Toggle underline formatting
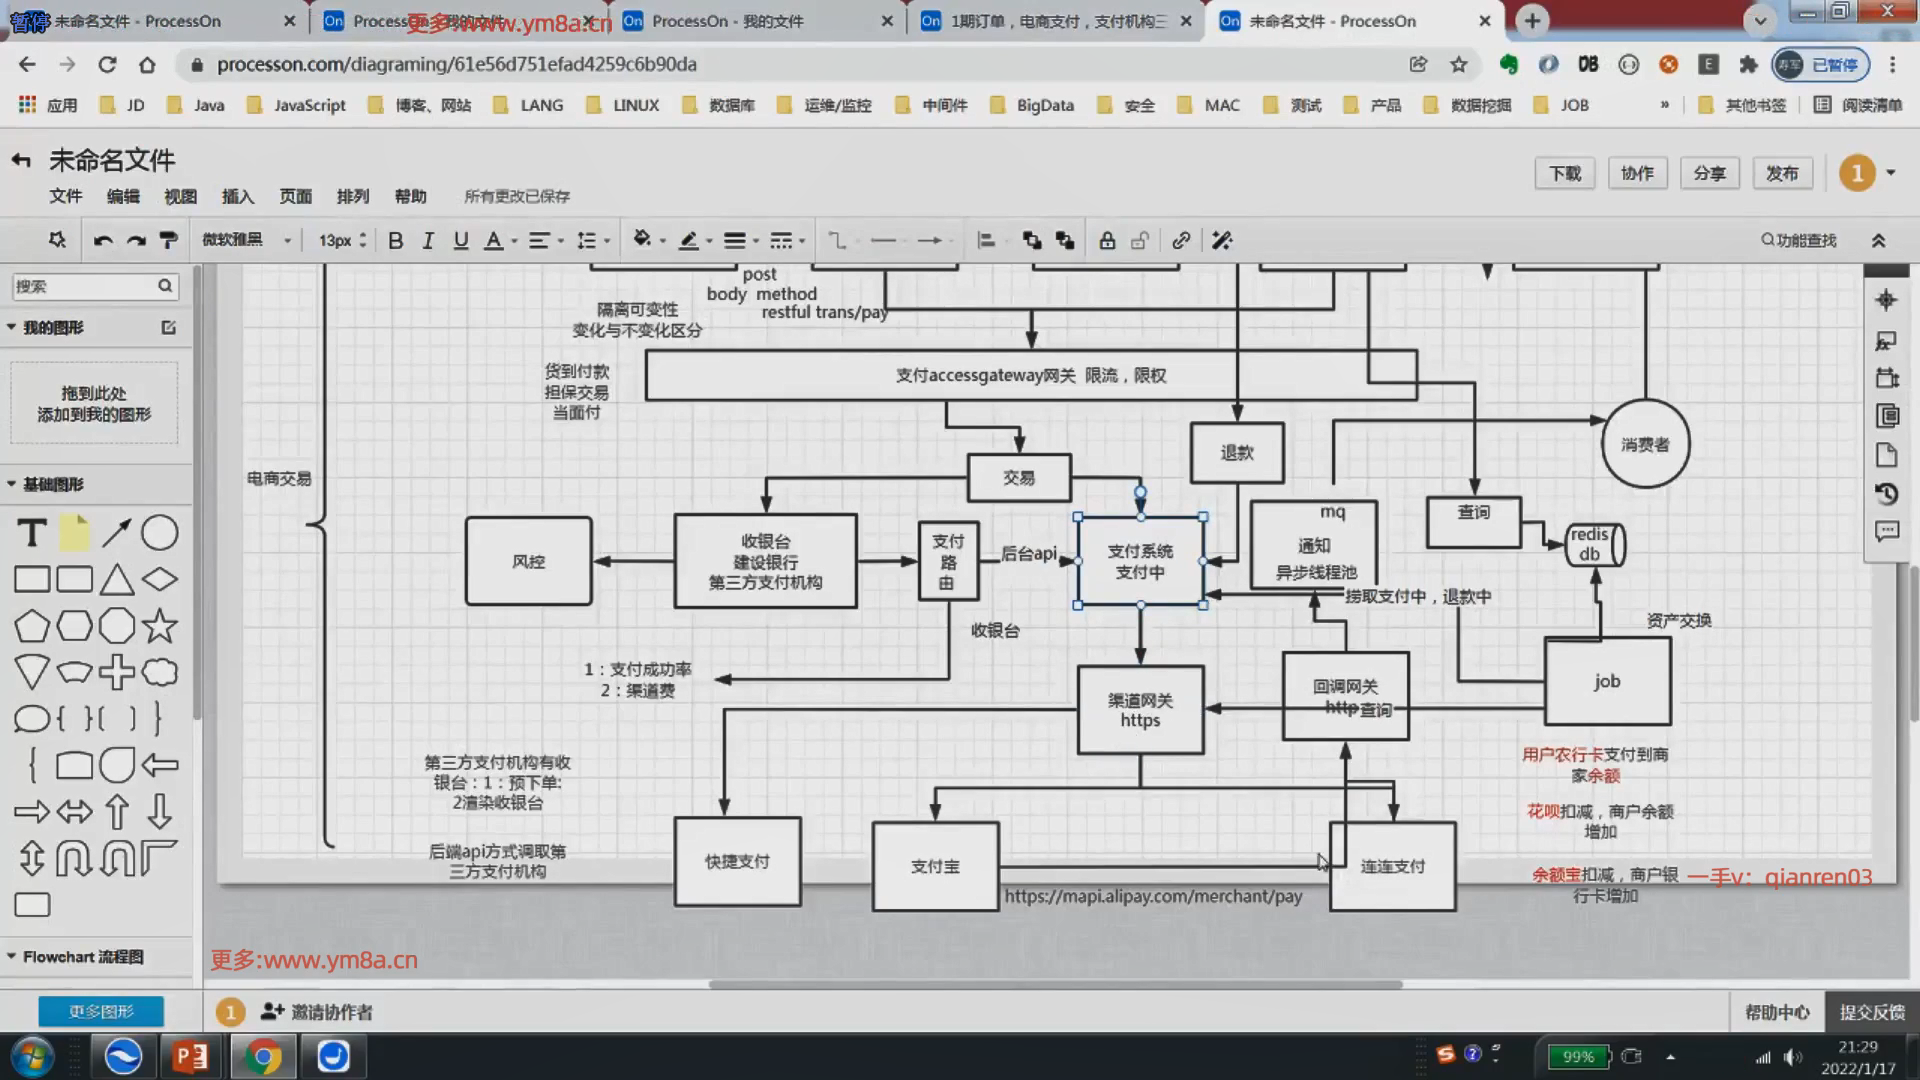 (x=460, y=240)
